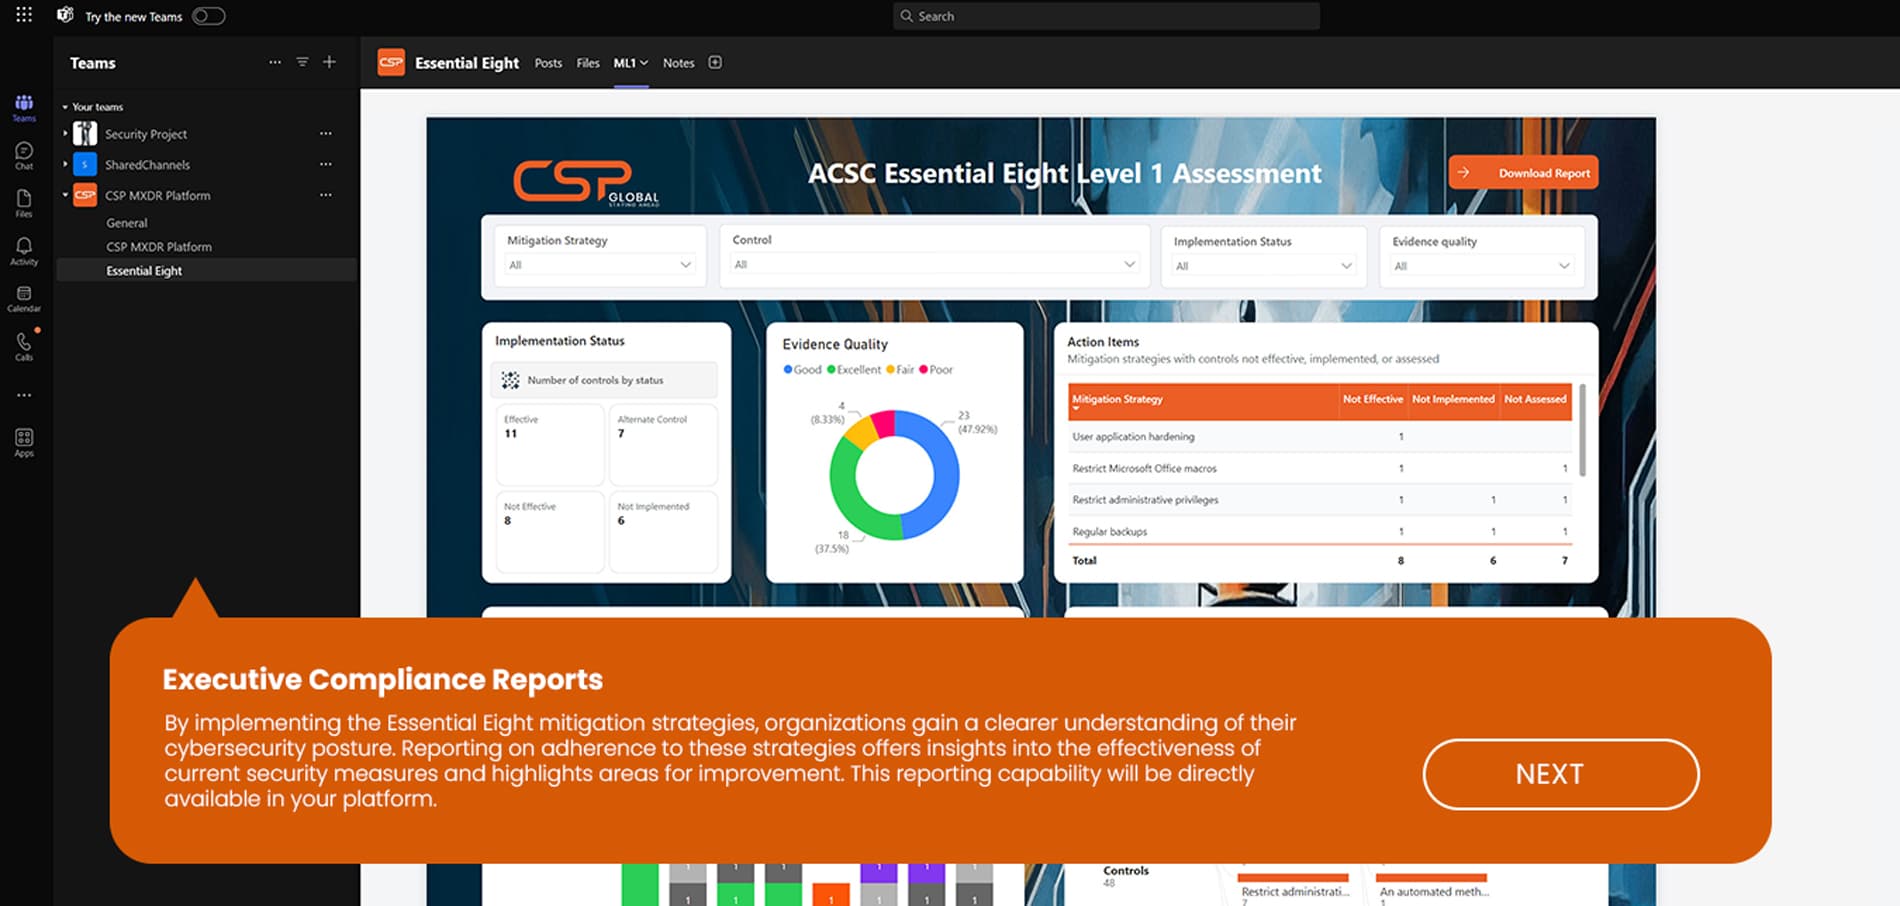Select the Restrict administrative privileges row
1900x906 pixels.
(x=1320, y=500)
